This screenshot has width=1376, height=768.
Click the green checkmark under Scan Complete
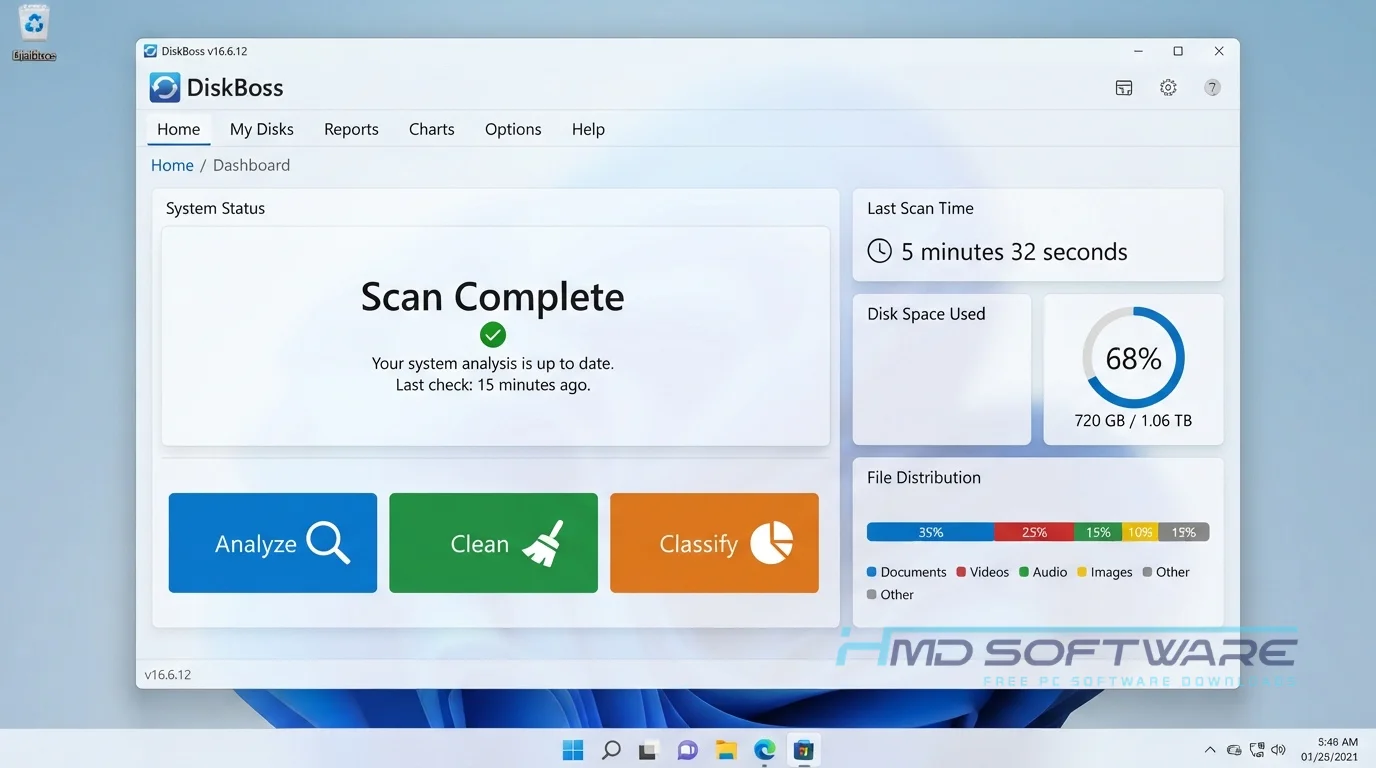tap(493, 334)
